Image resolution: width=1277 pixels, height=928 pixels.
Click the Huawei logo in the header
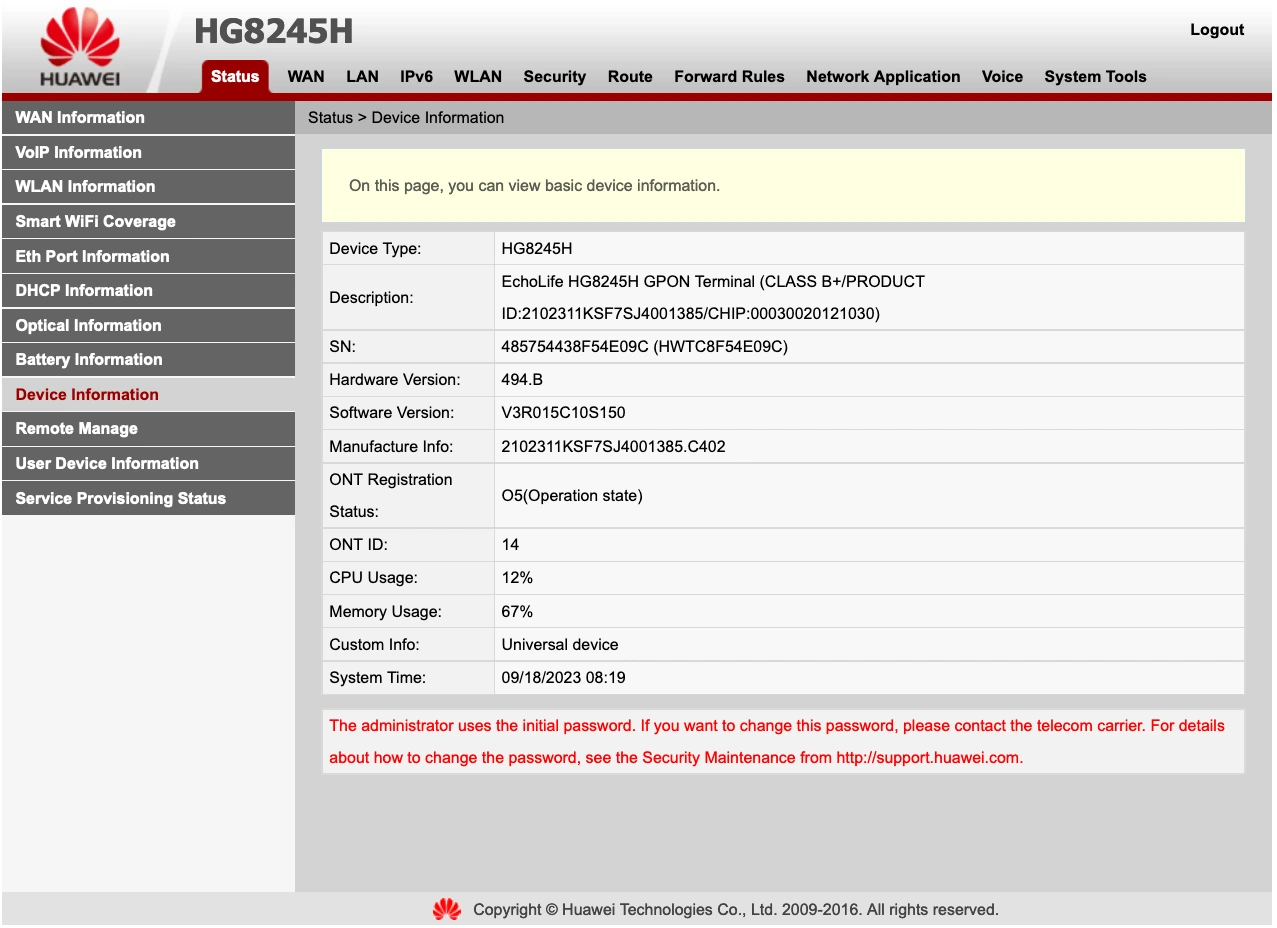tap(80, 48)
